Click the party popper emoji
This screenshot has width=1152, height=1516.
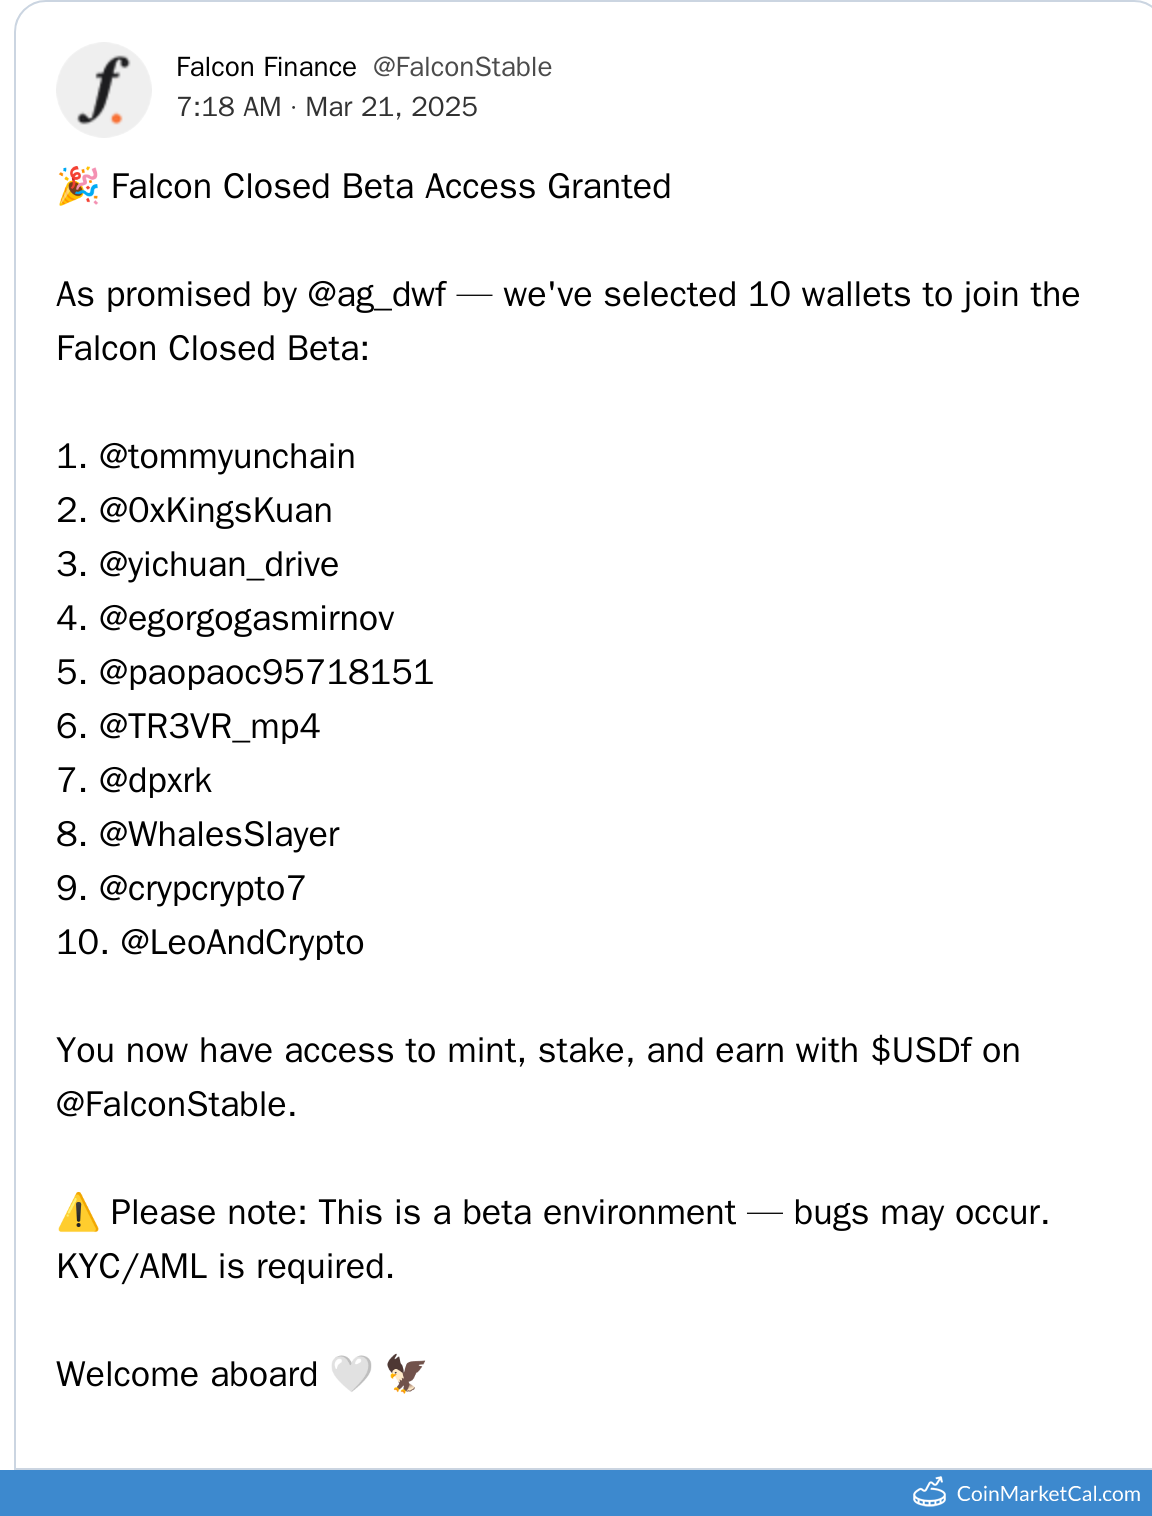click(x=78, y=186)
